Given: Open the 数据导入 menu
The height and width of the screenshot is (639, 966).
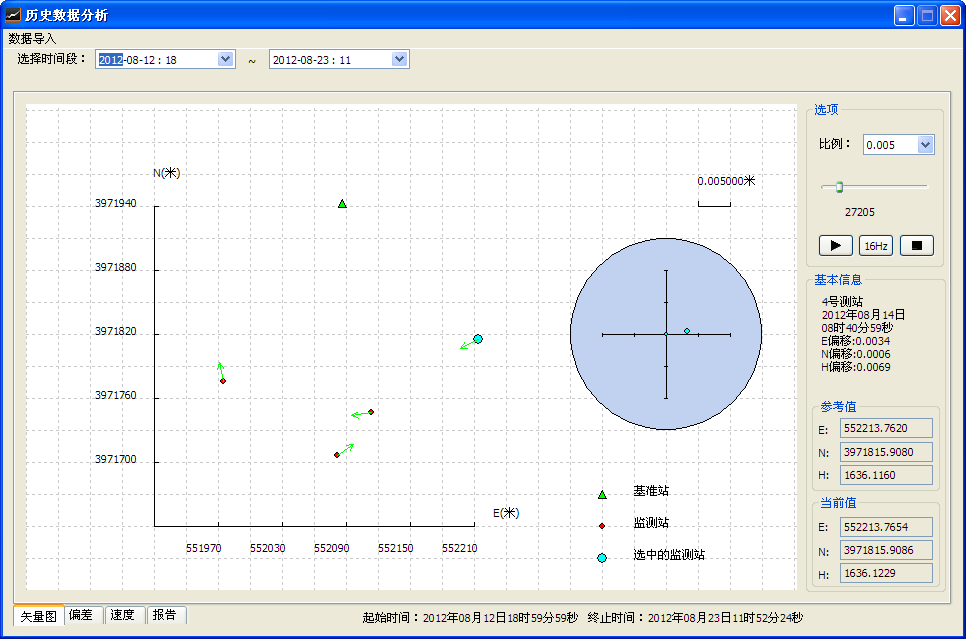Looking at the screenshot, I should coord(32,38).
